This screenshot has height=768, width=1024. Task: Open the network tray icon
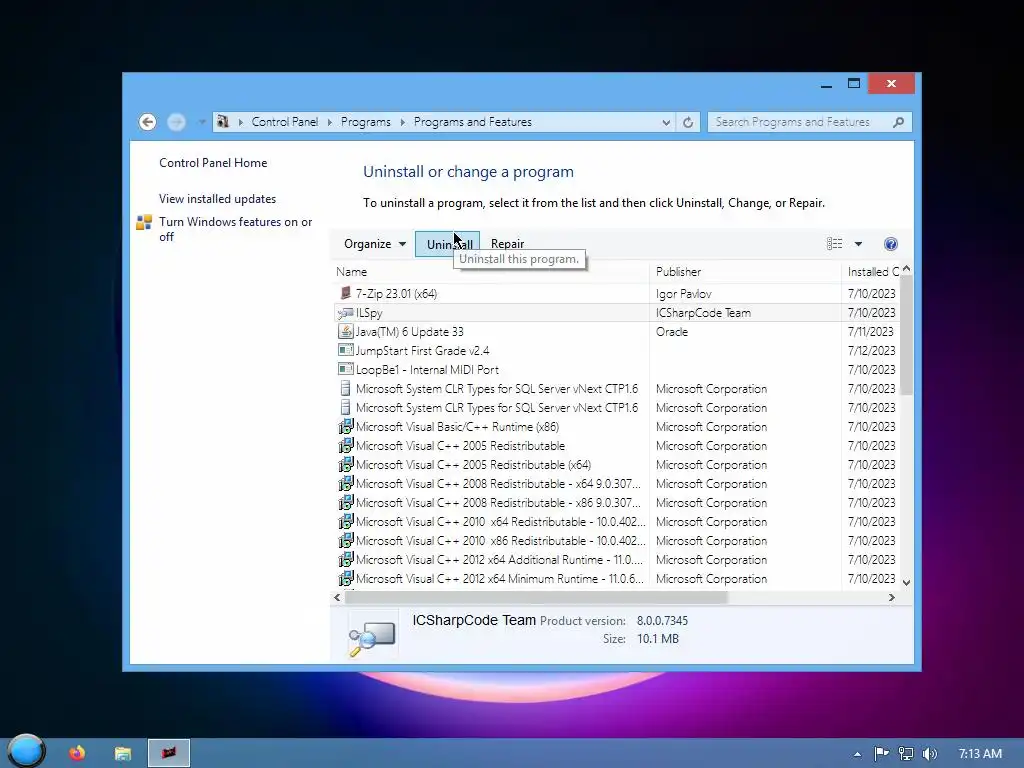coord(906,754)
